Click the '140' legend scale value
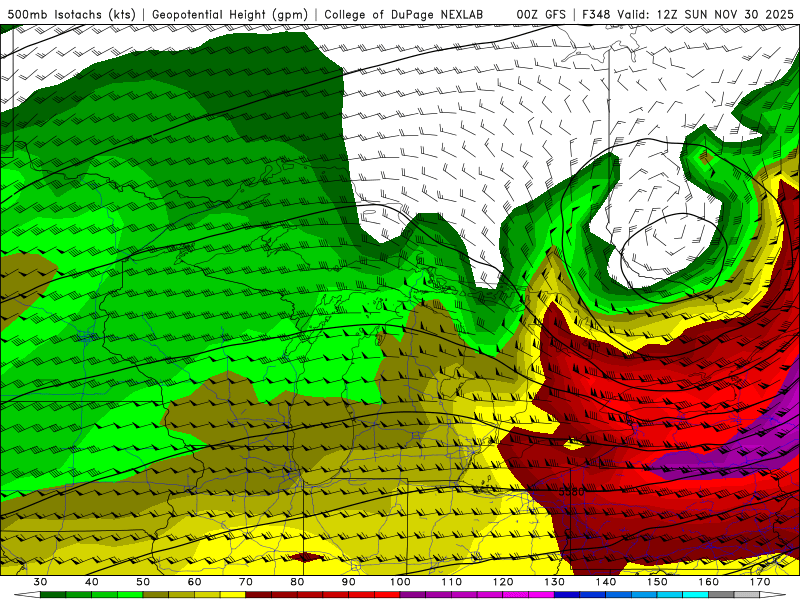800x600 pixels. [606, 582]
